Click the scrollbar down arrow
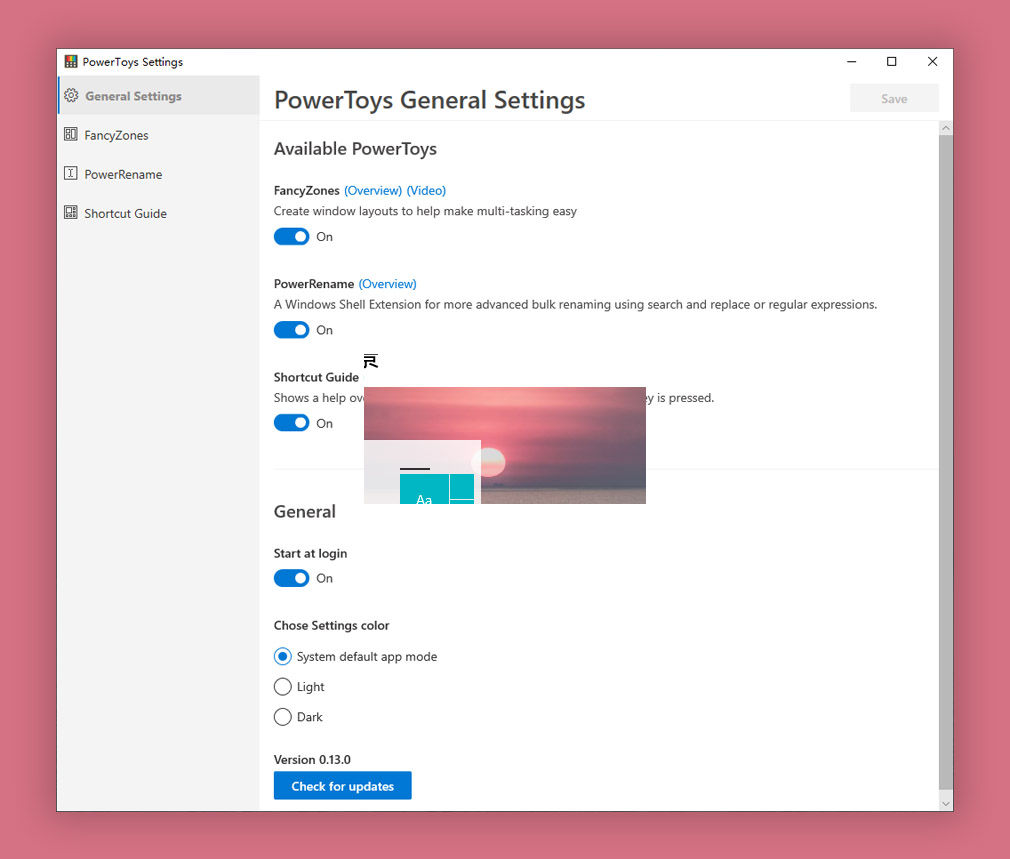Viewport: 1010px width, 859px height. [x=946, y=803]
